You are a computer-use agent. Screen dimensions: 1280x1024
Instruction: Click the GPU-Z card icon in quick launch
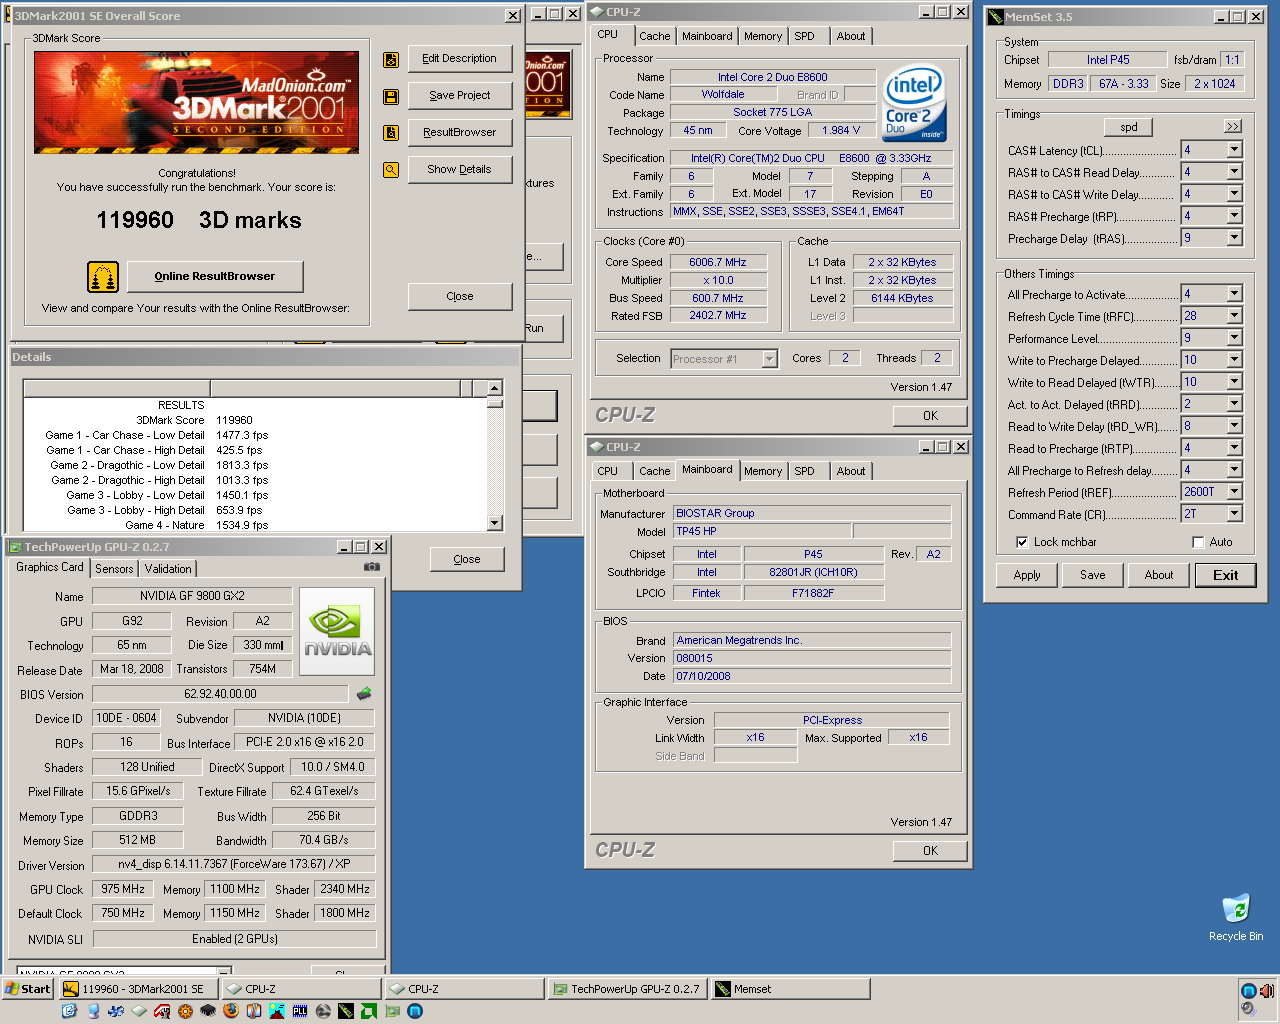point(392,1011)
